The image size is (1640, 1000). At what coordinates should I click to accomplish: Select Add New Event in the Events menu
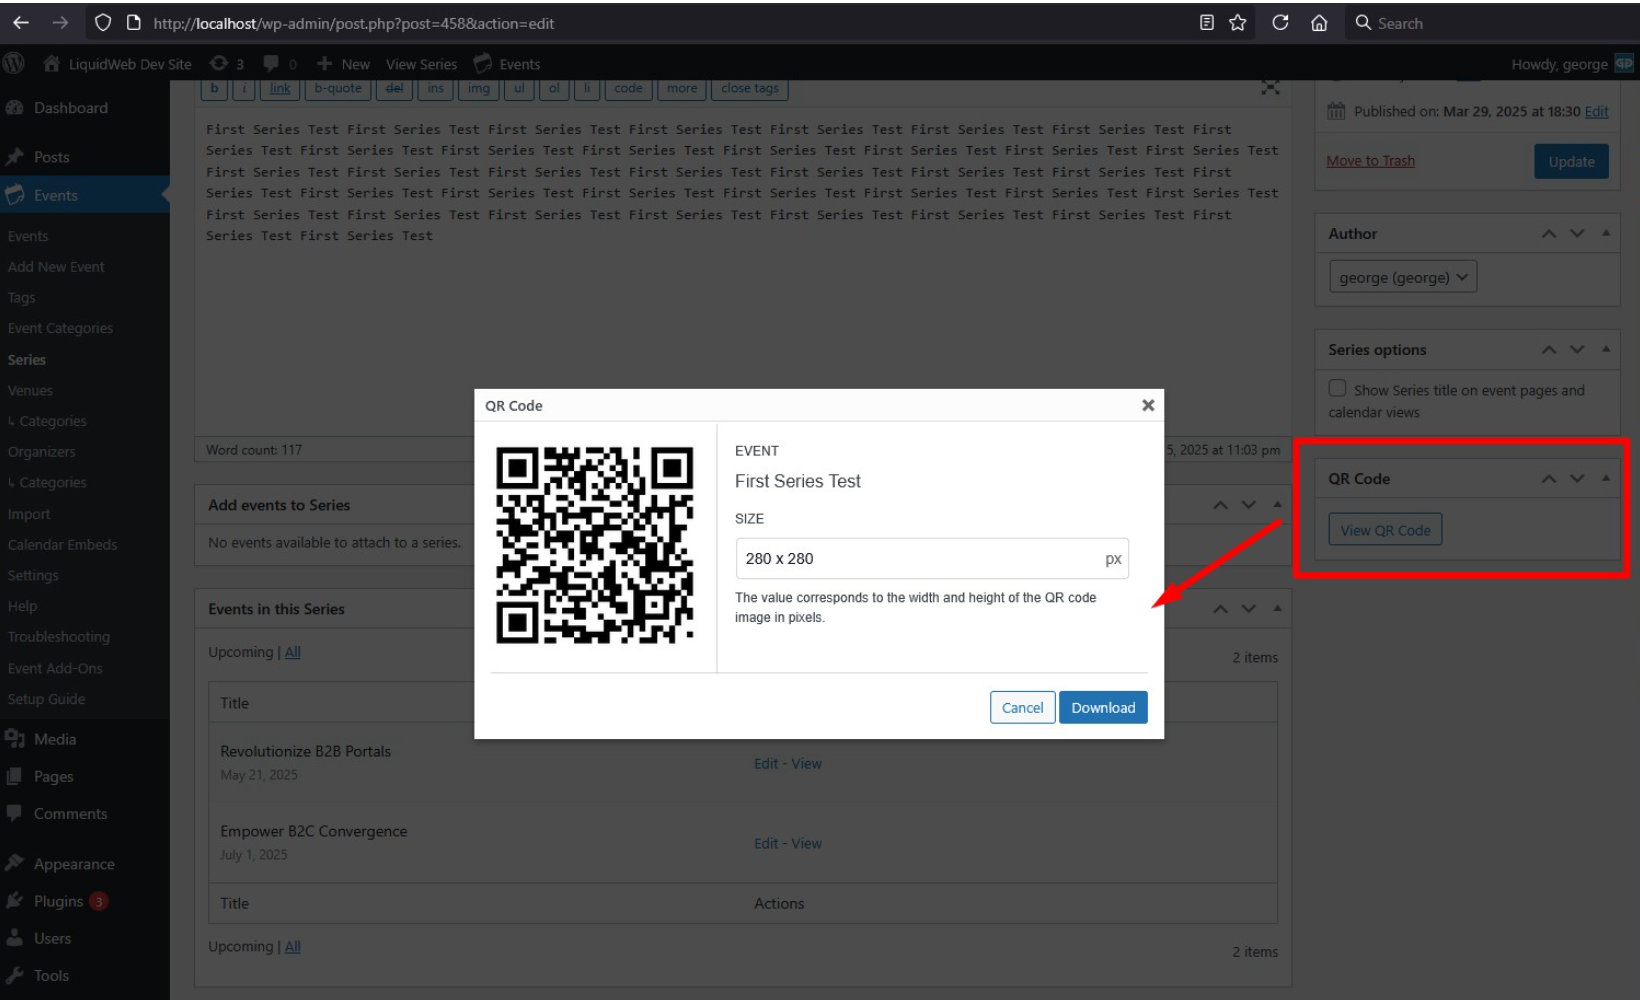click(56, 267)
